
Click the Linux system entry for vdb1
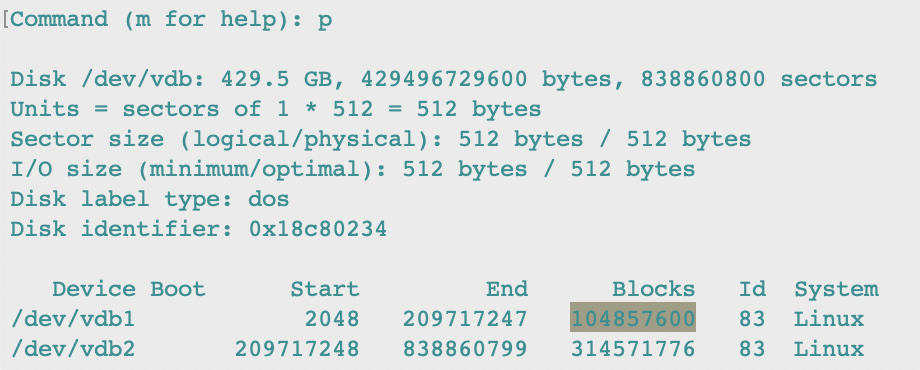click(829, 319)
